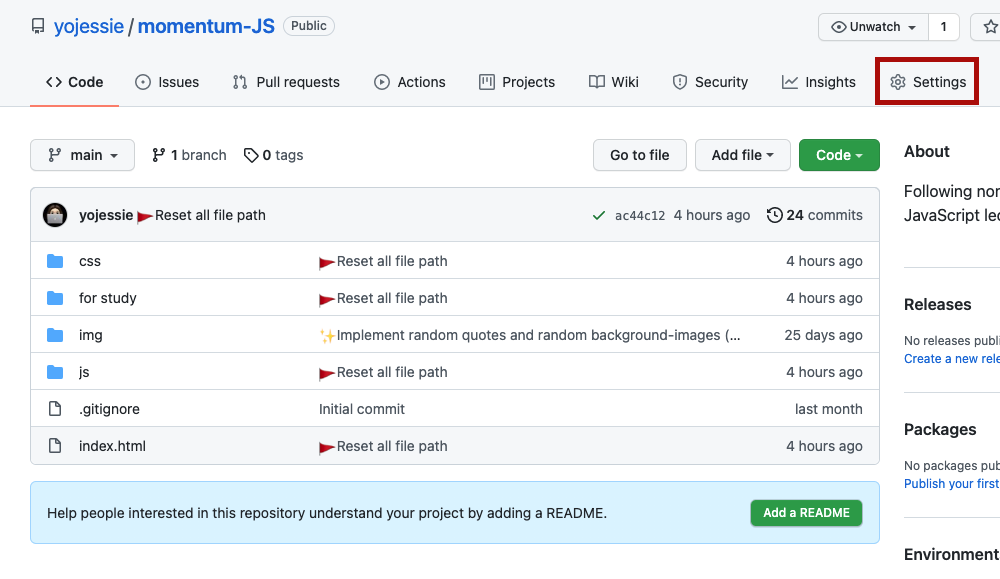Screen dimensions: 1000x579
Task: Click the 25 days ago timestamp
Action: 823,335
